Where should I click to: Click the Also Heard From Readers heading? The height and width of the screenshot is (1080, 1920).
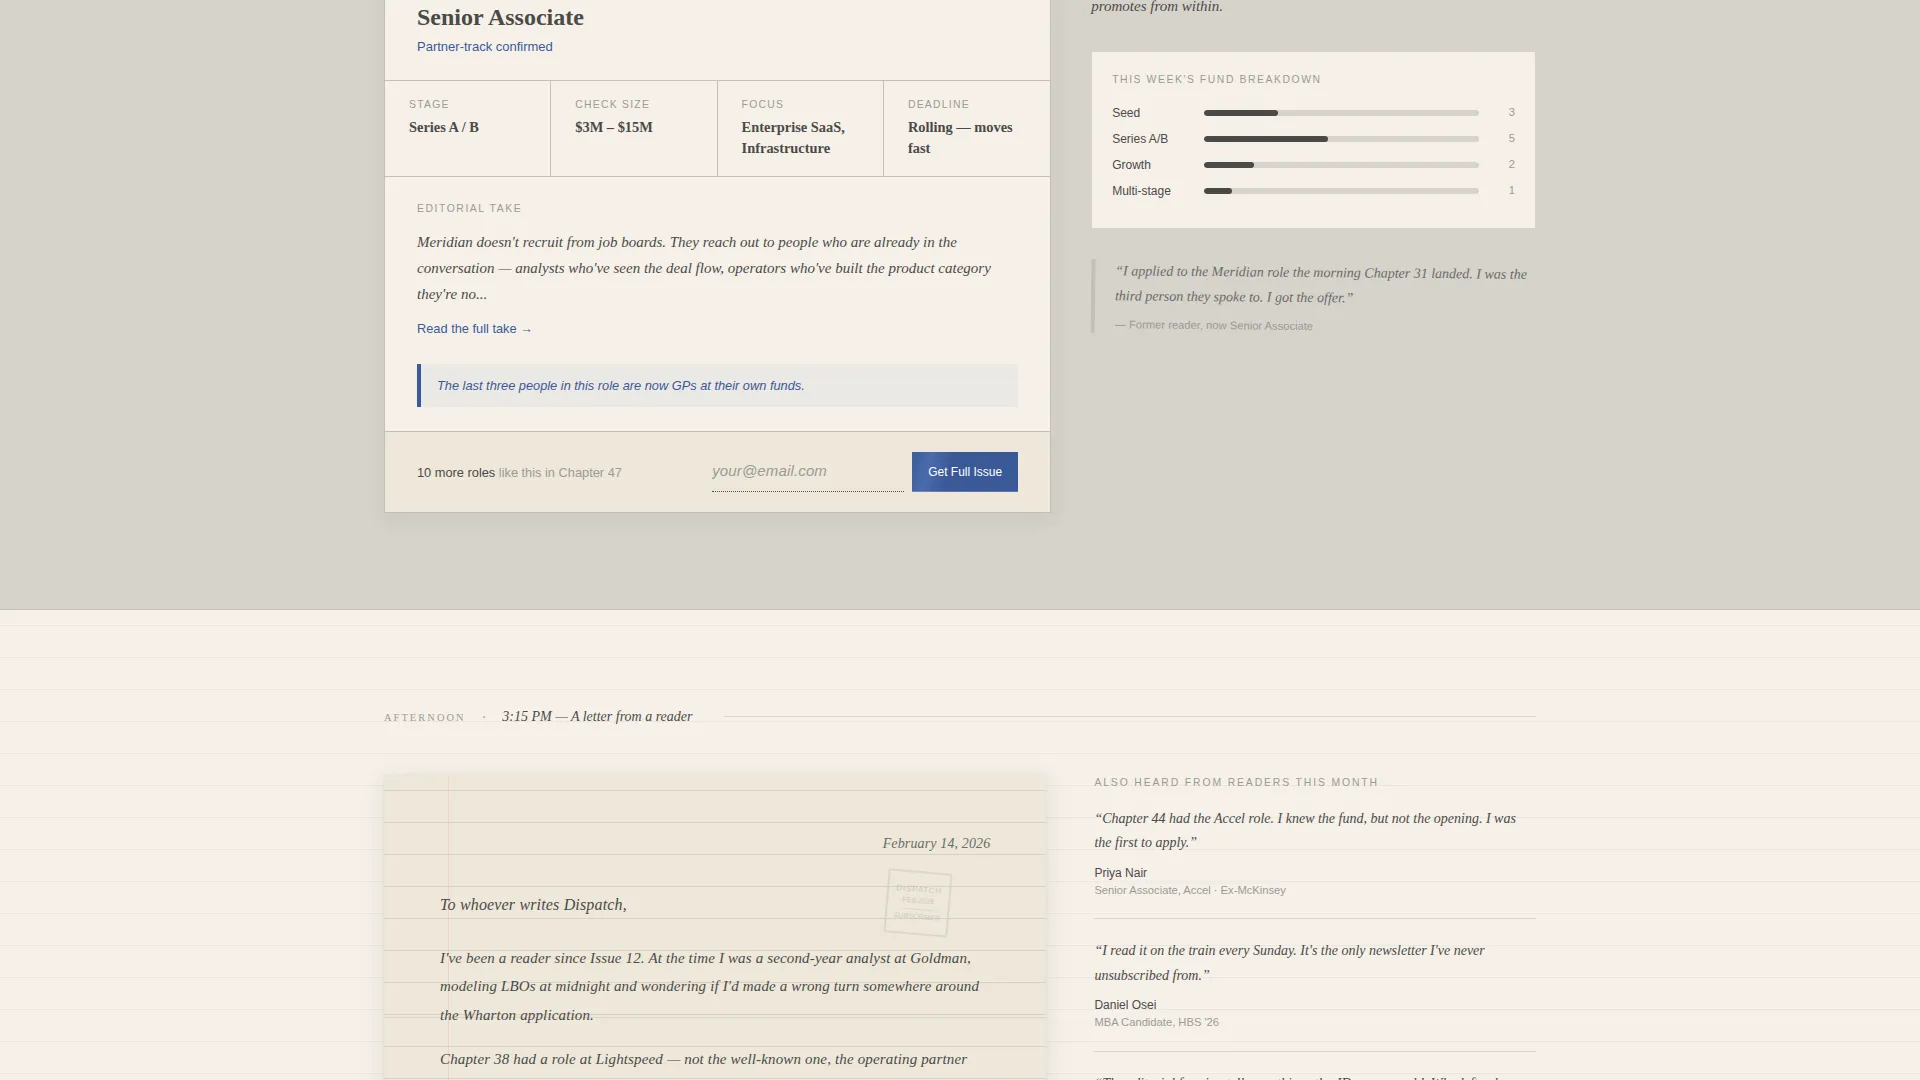click(1236, 782)
